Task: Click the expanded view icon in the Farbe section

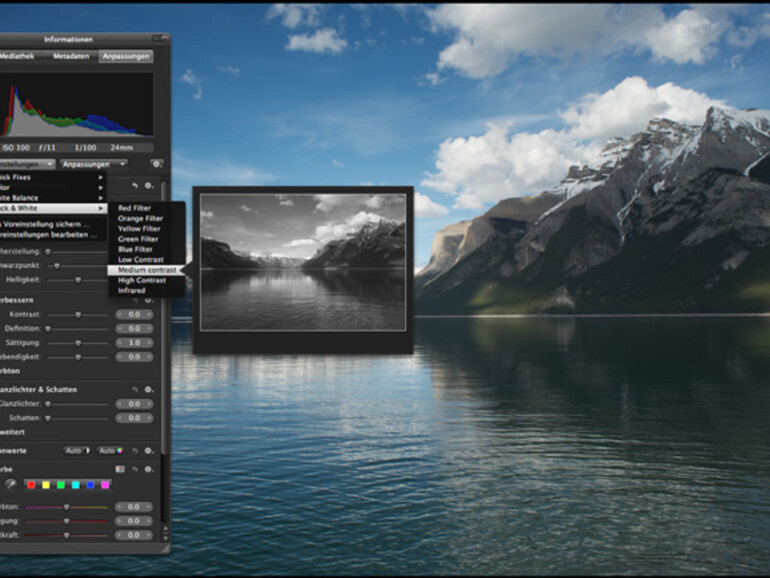Action: [x=120, y=468]
